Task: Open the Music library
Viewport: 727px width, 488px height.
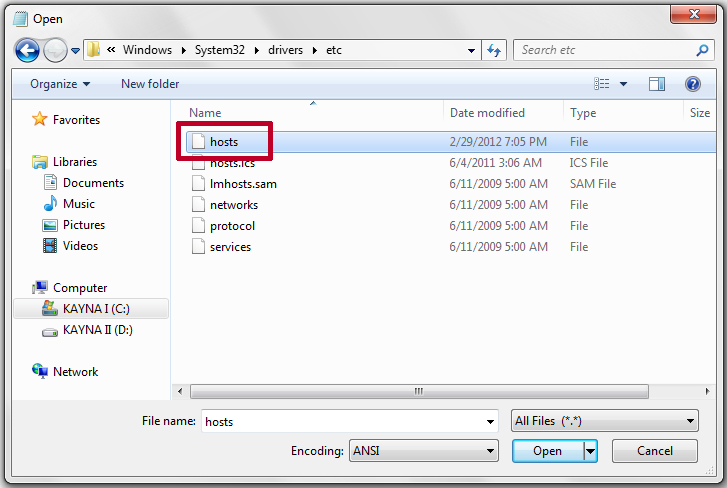Action: coord(78,203)
